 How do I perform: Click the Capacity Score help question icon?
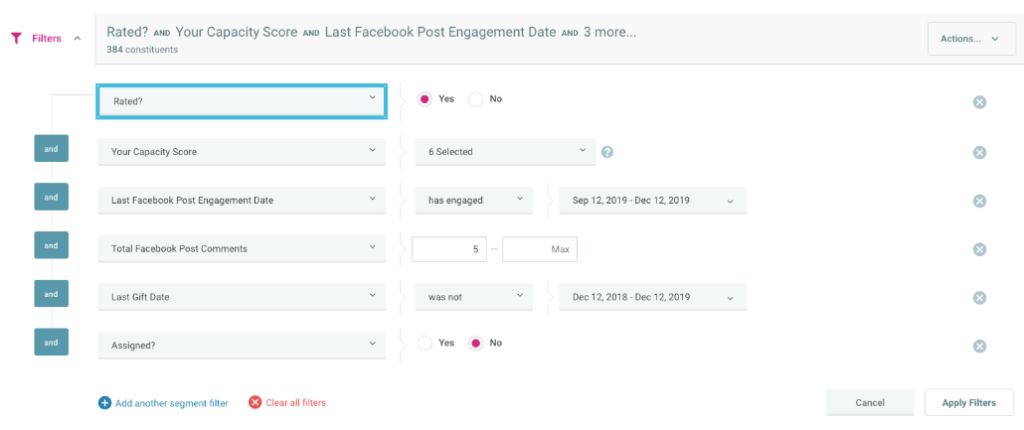(607, 152)
